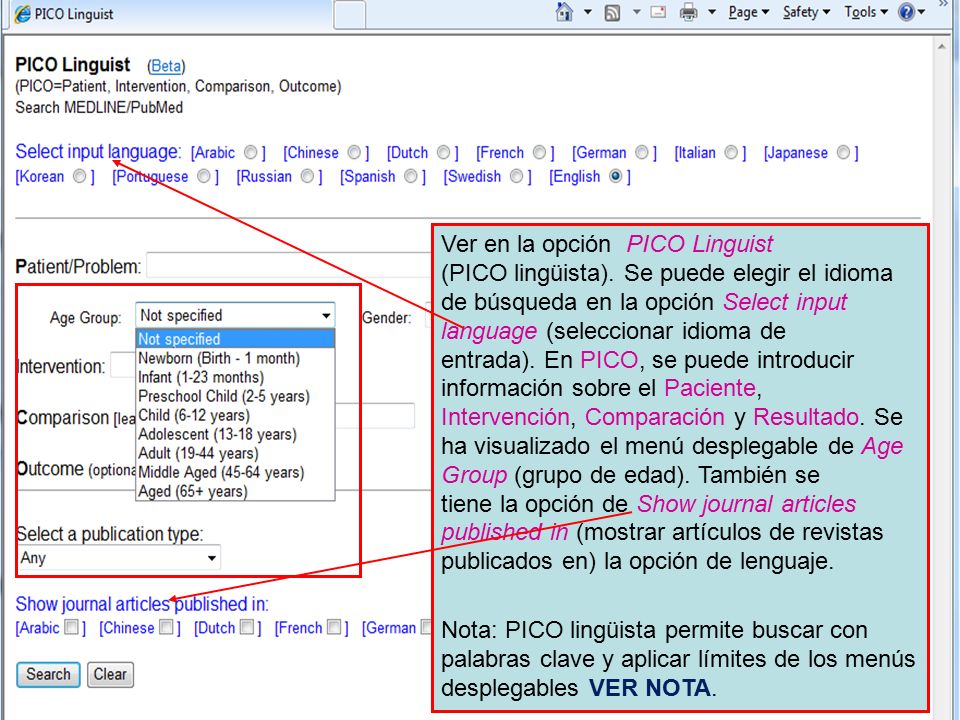This screenshot has width=960, height=720.
Task: Select Dutch as the input language
Action: (444, 152)
